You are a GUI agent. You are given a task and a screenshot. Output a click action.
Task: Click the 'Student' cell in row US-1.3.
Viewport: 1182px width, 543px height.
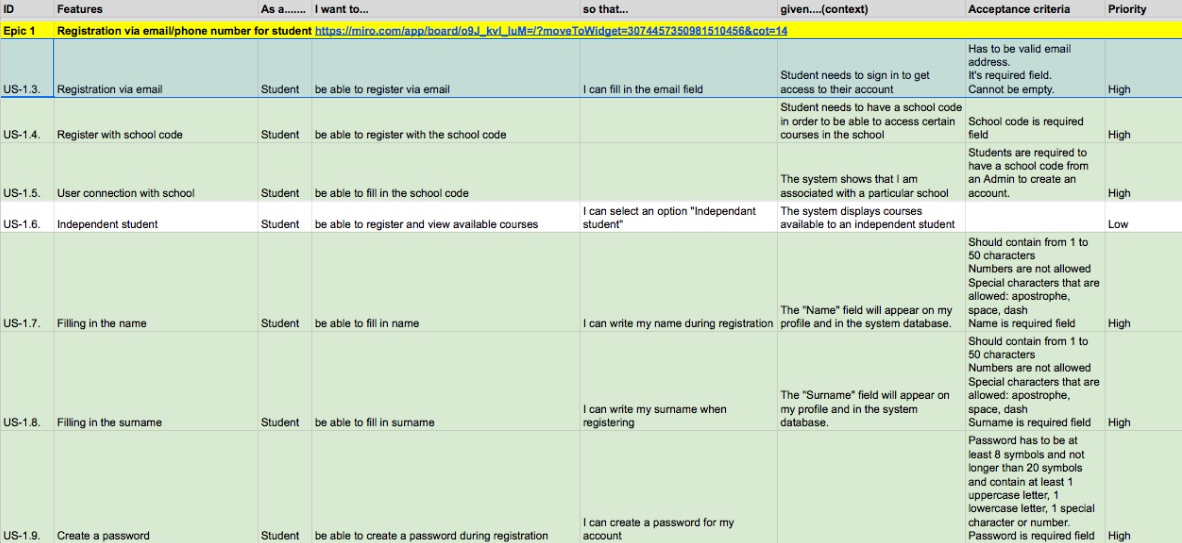pos(285,69)
